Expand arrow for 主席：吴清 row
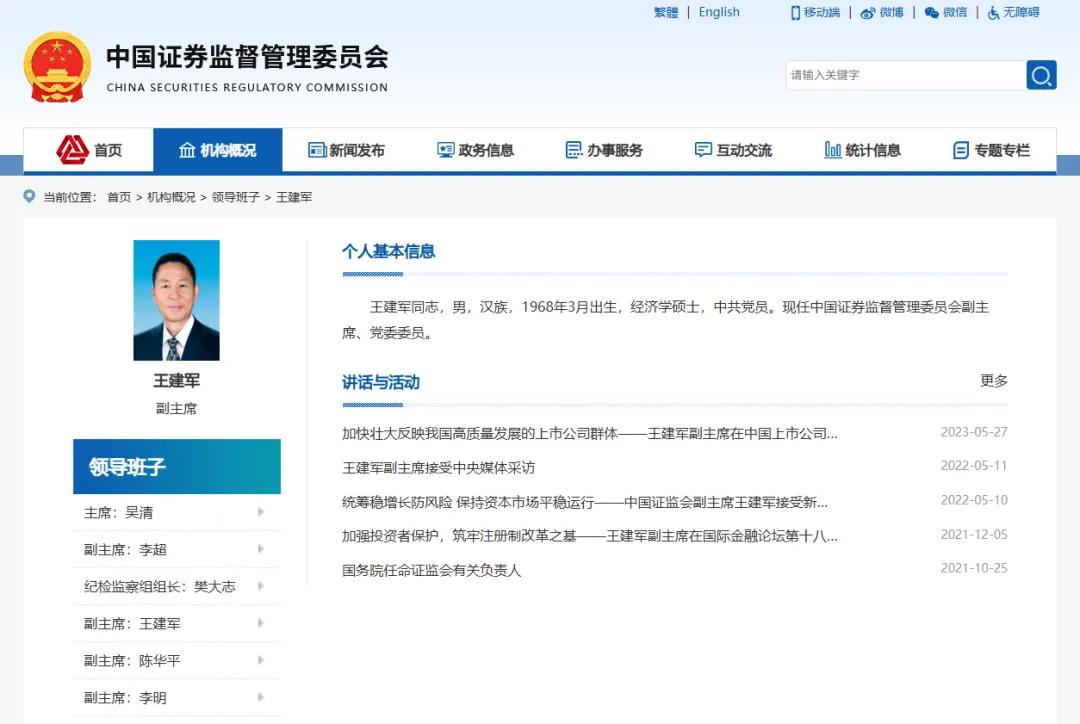Viewport: 1080px width, 724px height. [261, 512]
